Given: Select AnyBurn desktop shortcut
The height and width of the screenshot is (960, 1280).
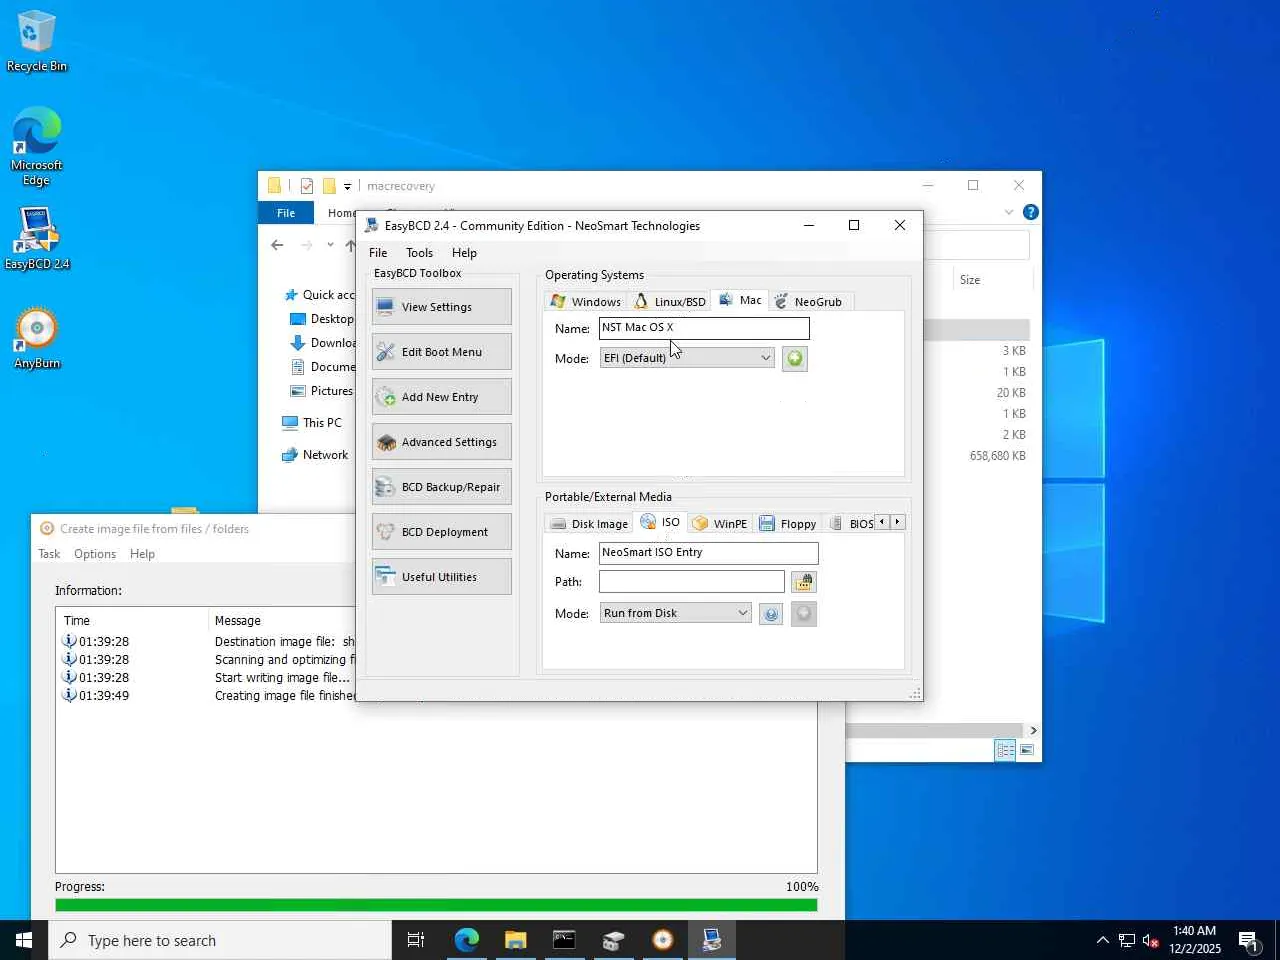Looking at the screenshot, I should point(37,338).
